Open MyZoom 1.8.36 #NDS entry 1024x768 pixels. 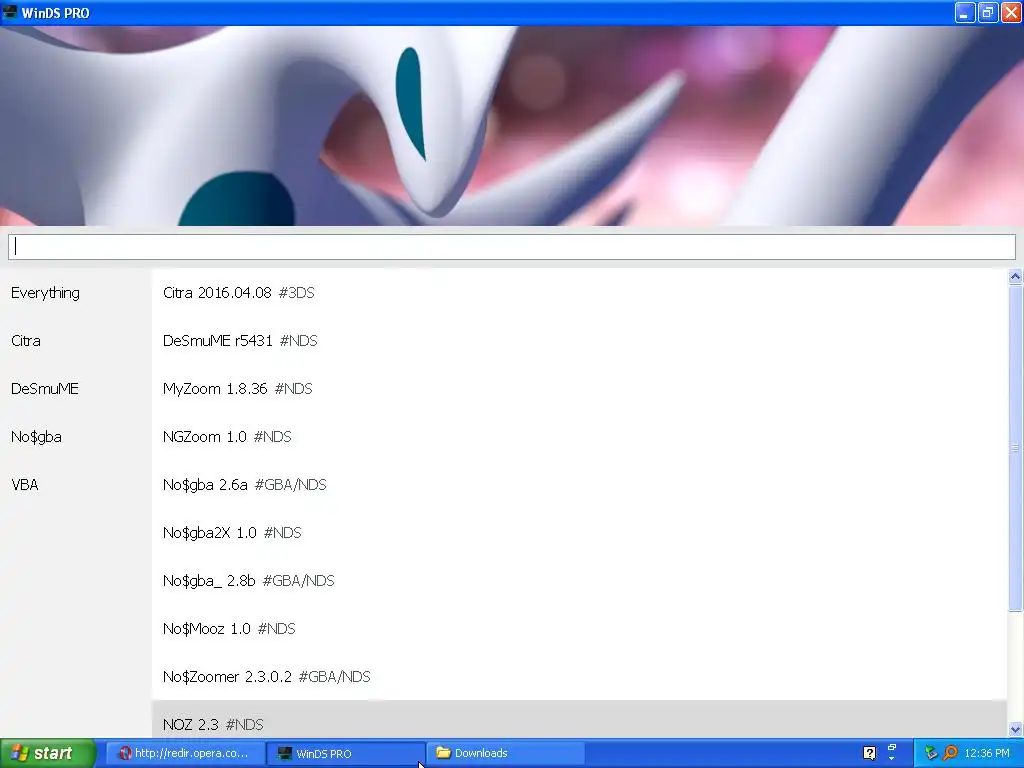(x=579, y=389)
